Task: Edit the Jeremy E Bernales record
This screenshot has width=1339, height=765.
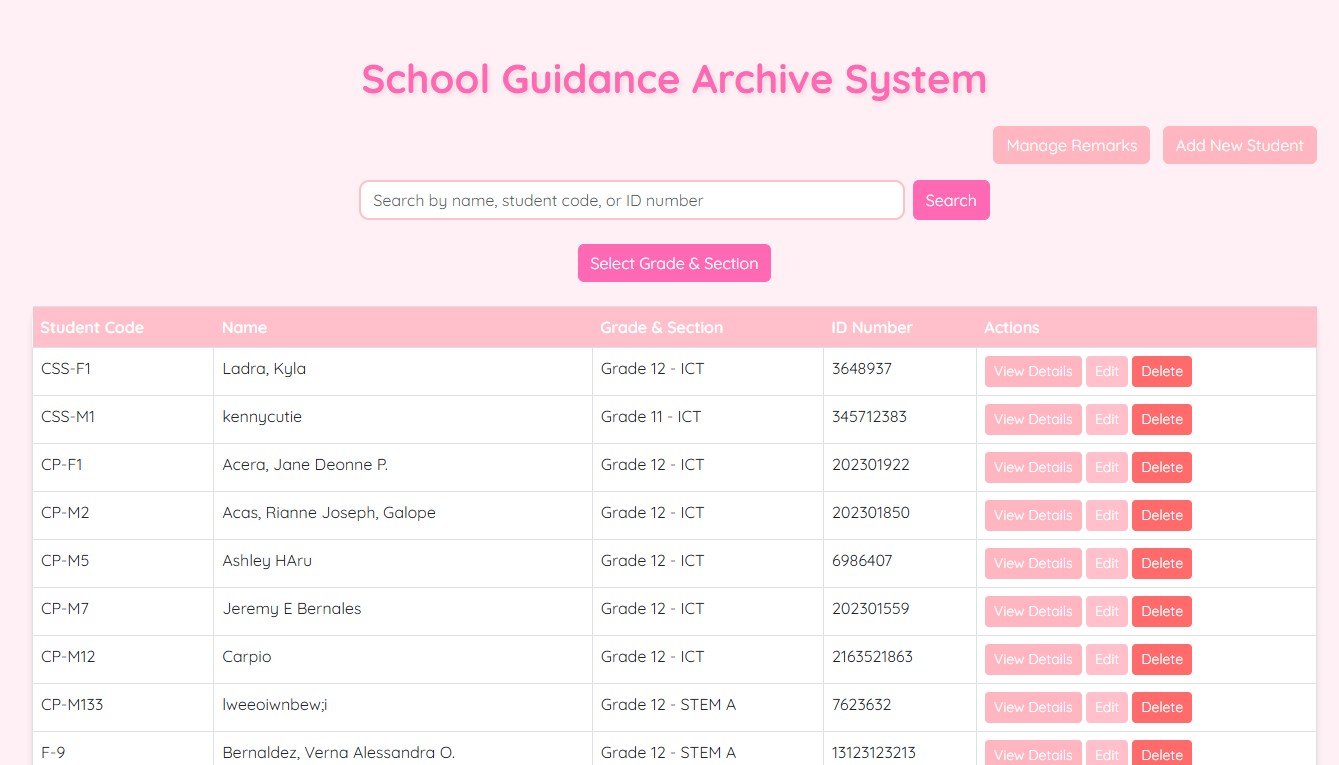Action: tap(1107, 611)
